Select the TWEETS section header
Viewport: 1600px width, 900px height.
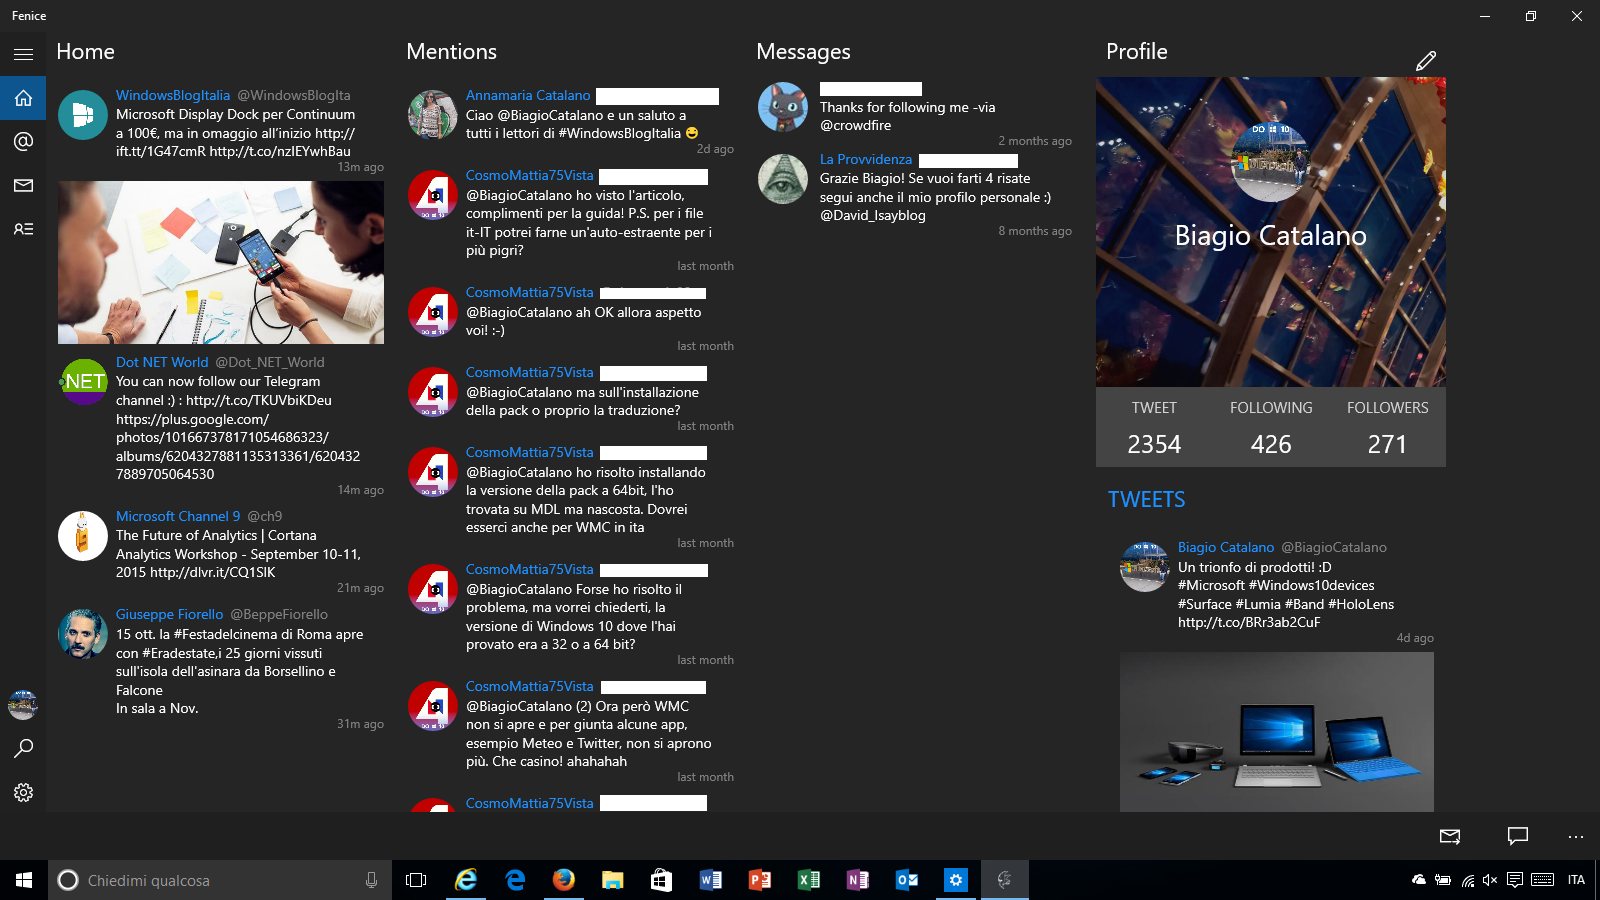pyautogui.click(x=1146, y=499)
